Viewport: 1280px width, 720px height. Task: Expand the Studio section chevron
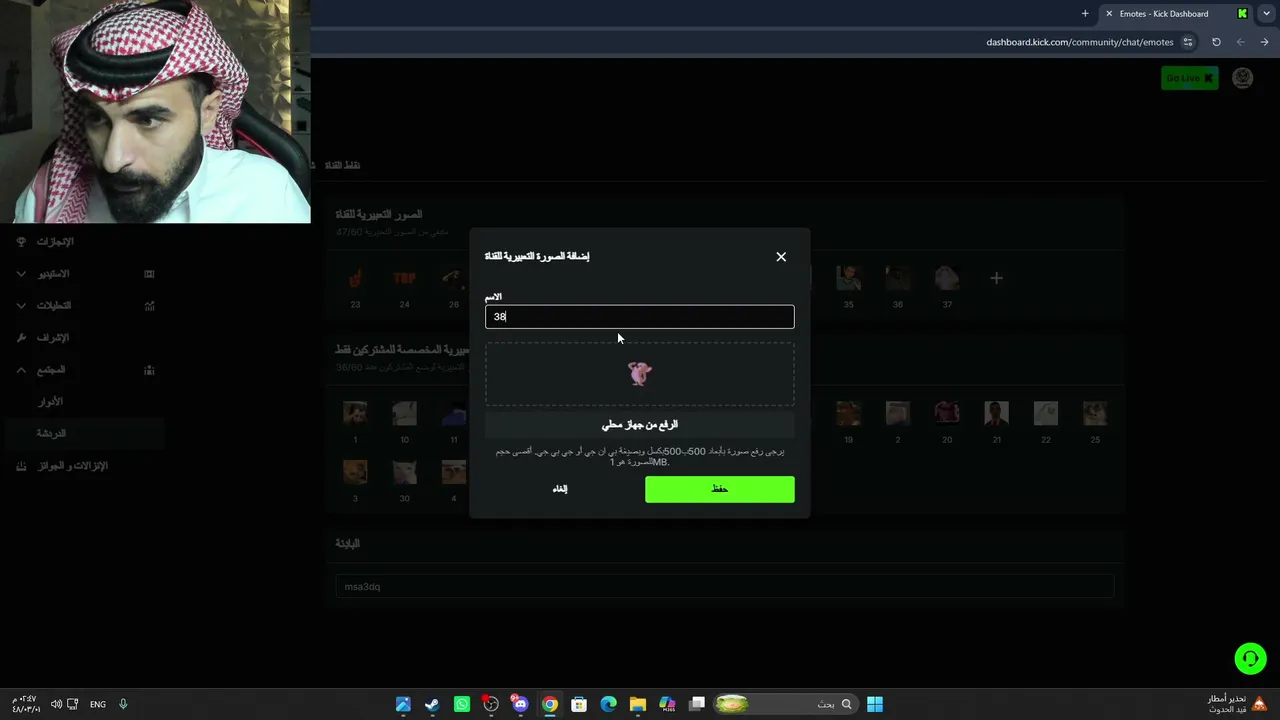pos(21,274)
